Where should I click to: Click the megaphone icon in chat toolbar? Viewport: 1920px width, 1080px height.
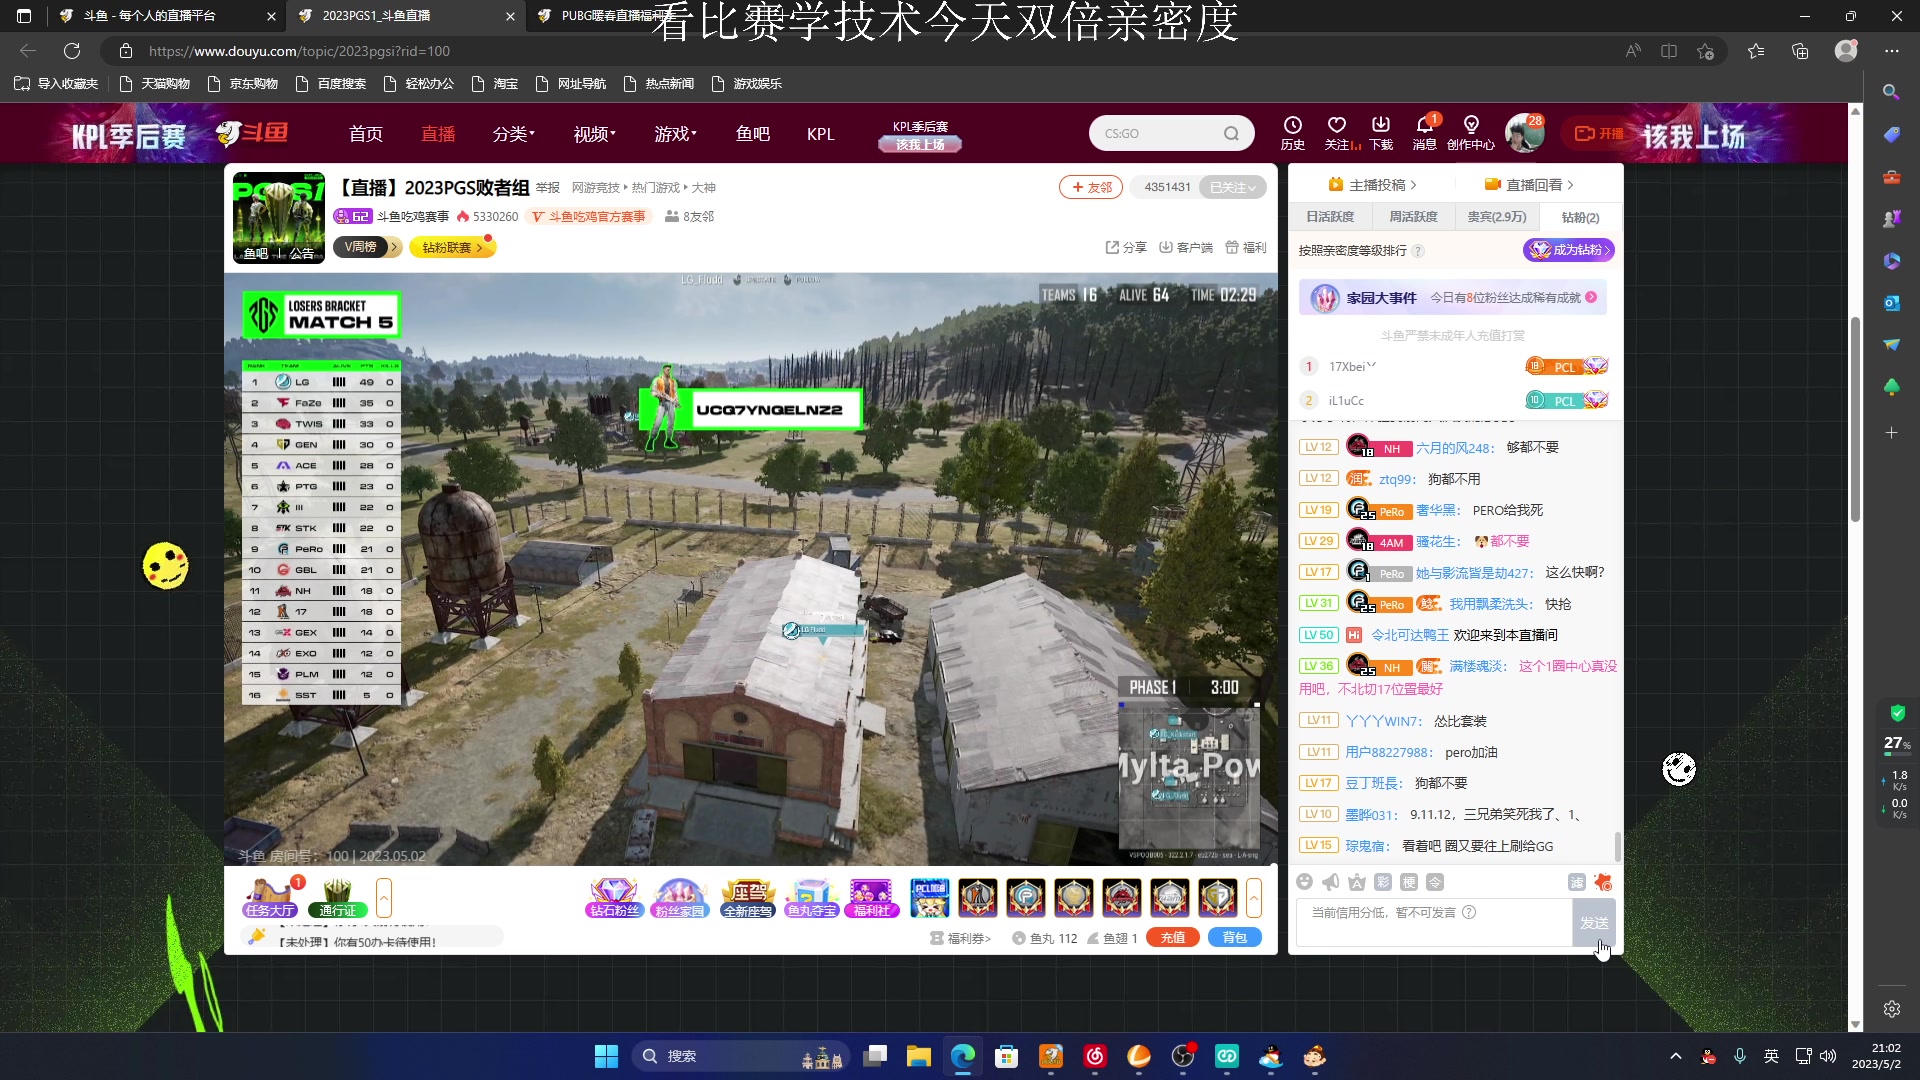(x=1331, y=882)
